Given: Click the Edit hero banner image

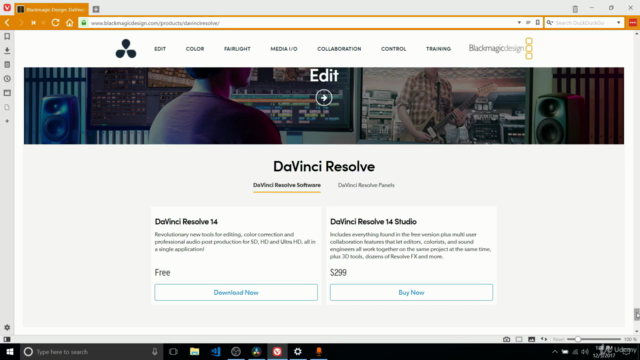Looking at the screenshot, I should point(324,106).
